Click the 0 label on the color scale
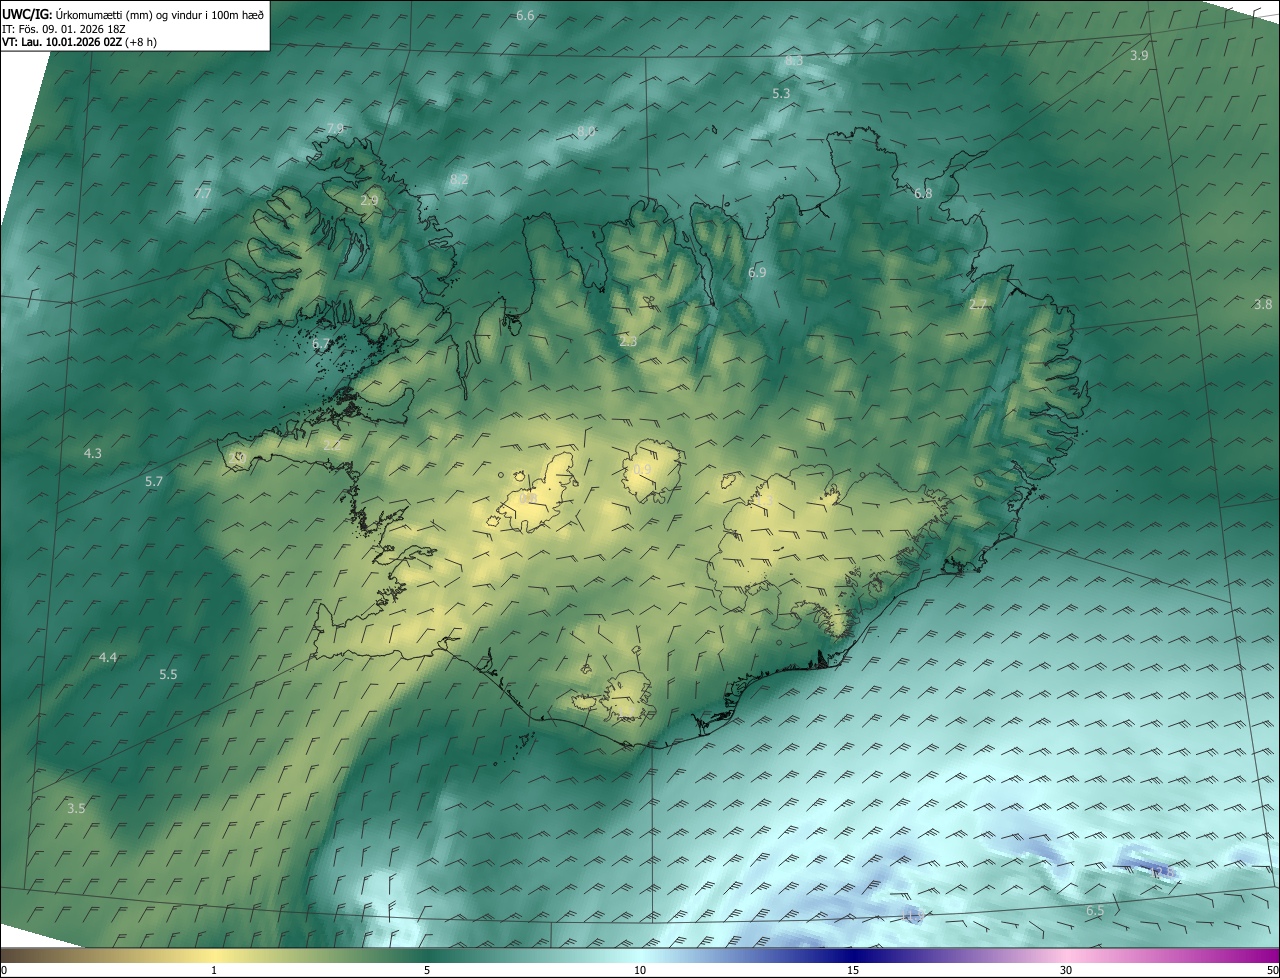The image size is (1280, 978). click(x=4, y=971)
